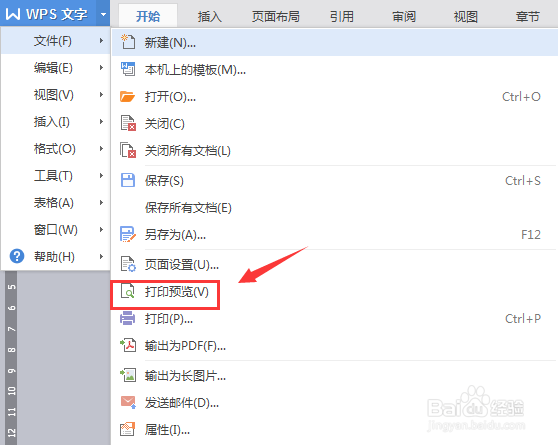The image size is (558, 445).
Task: Open the 文件(F) menu
Action: [x=56, y=41]
